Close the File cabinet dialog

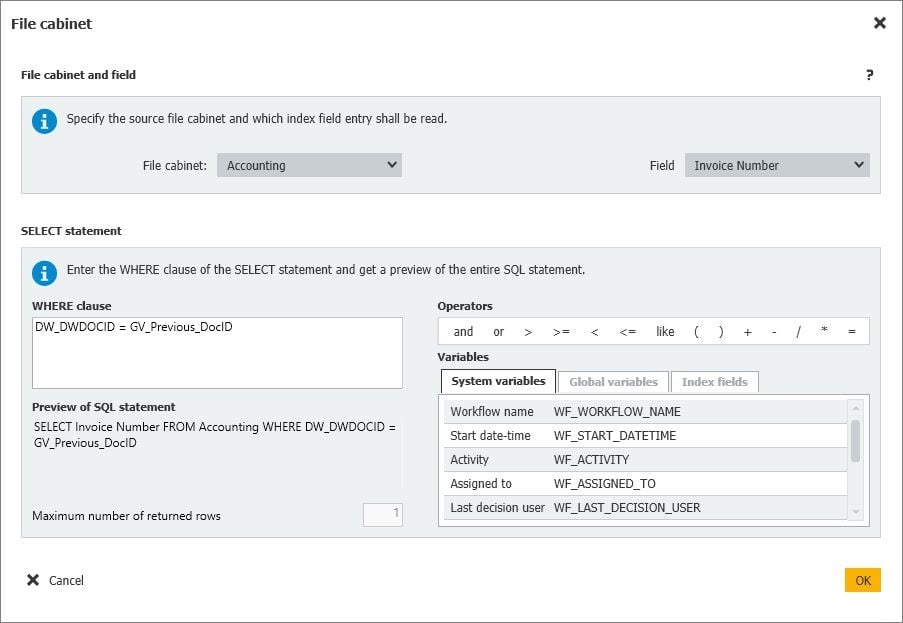[879, 23]
